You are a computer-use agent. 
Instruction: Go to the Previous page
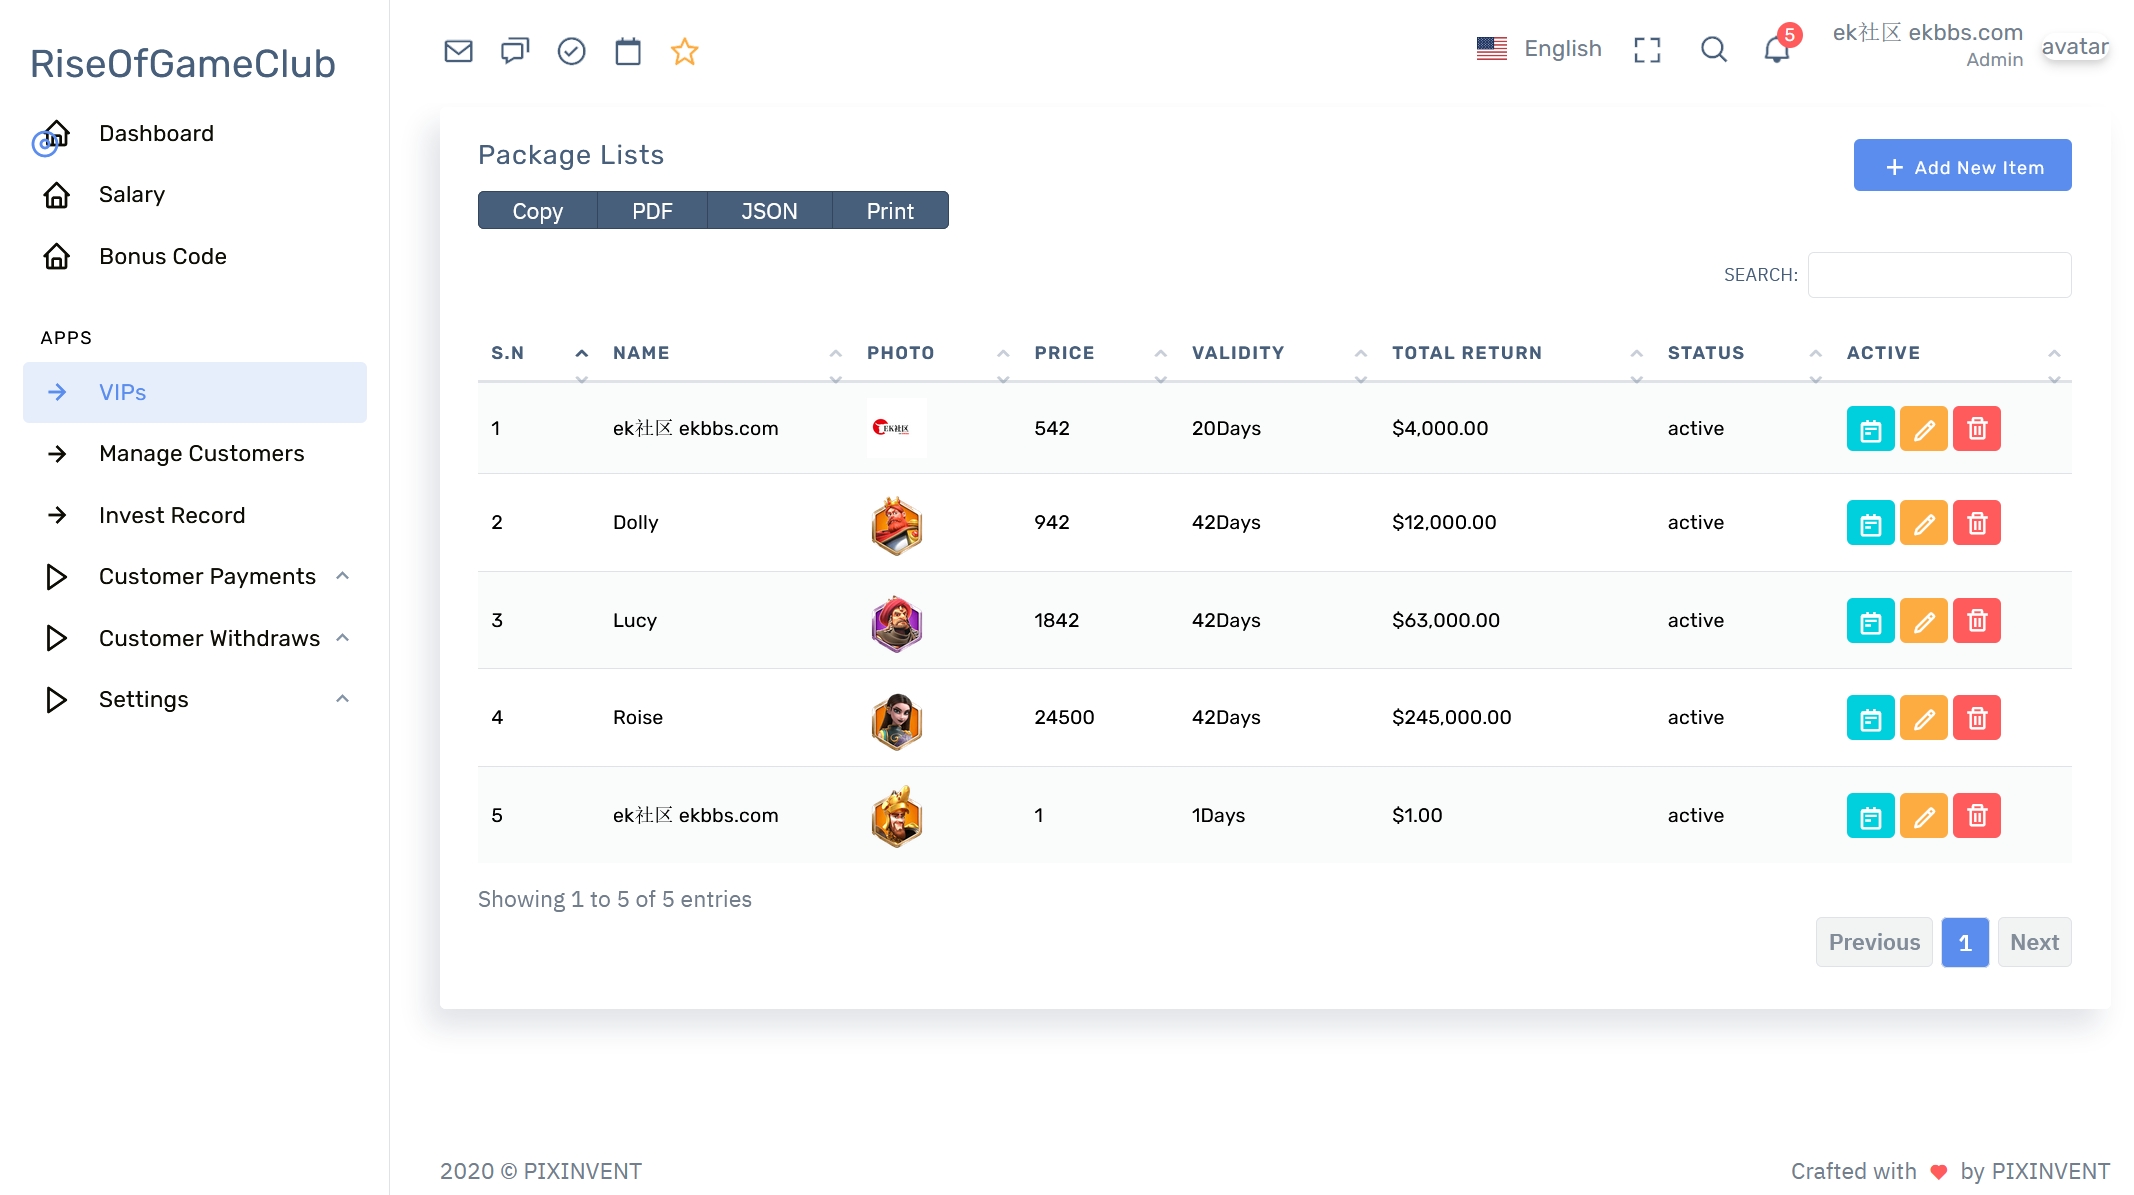tap(1874, 943)
